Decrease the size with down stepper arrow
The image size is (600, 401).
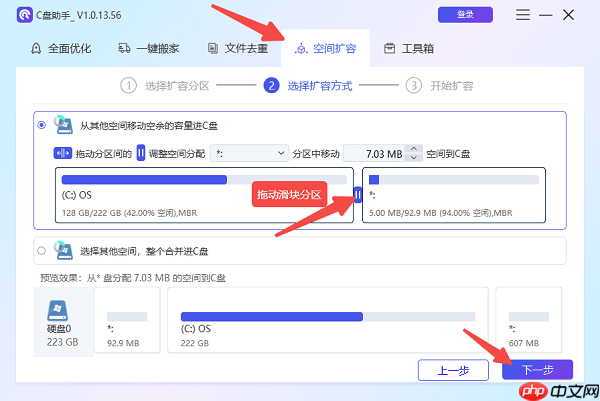(414, 158)
